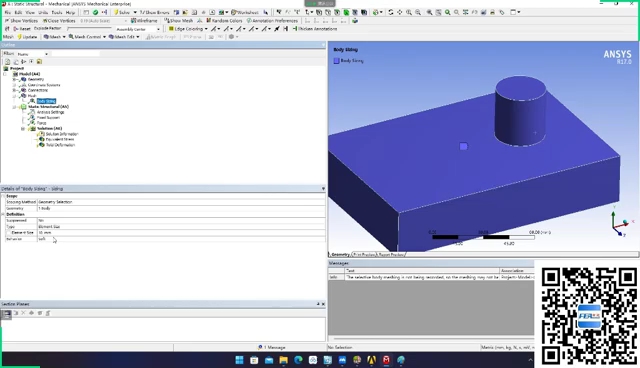Open the Units menu
This screenshot has width=640, height=368.
coord(43,12)
